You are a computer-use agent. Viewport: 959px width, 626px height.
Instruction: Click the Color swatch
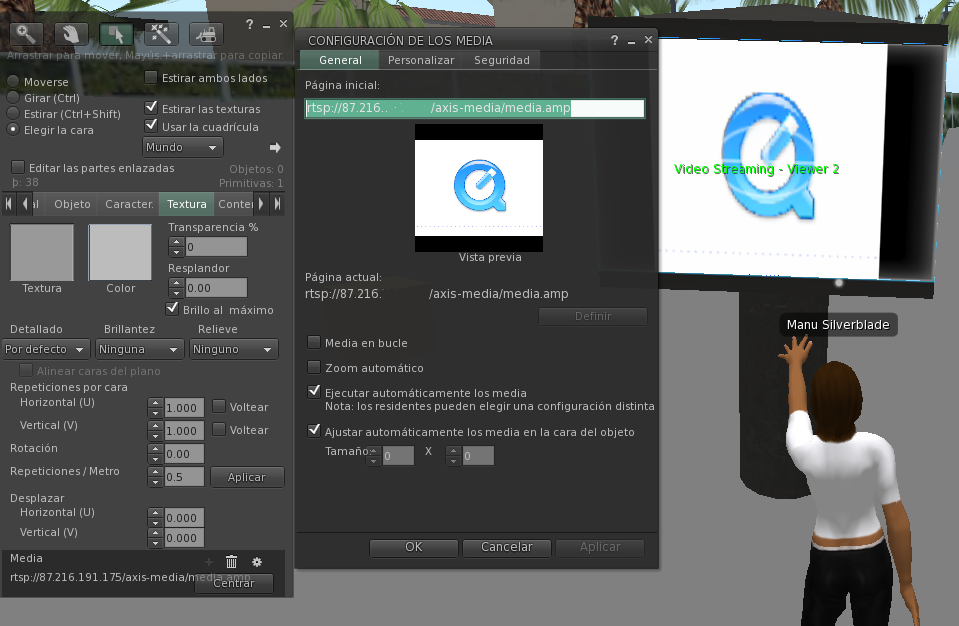(120, 253)
